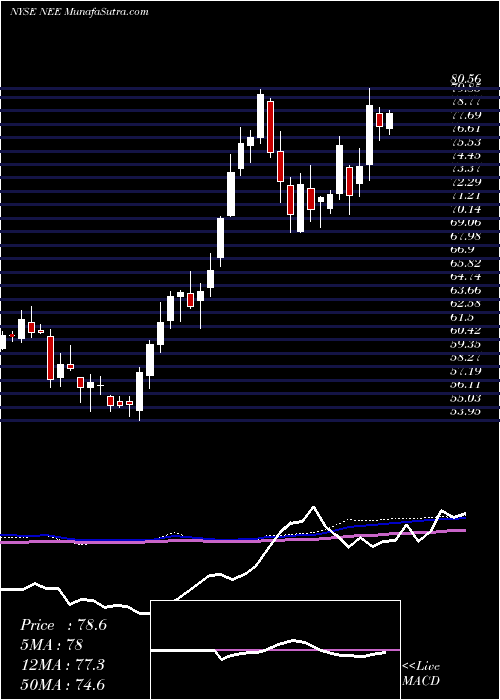Click inside the Live MACD inset chart
This screenshot has width=500, height=700.
coord(275,650)
